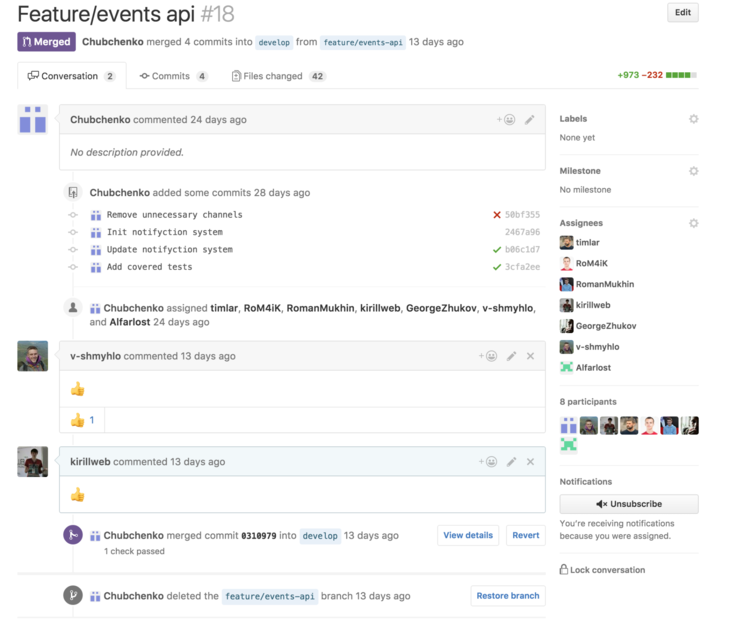Add reaction to kirillweb's comment

click(487, 462)
